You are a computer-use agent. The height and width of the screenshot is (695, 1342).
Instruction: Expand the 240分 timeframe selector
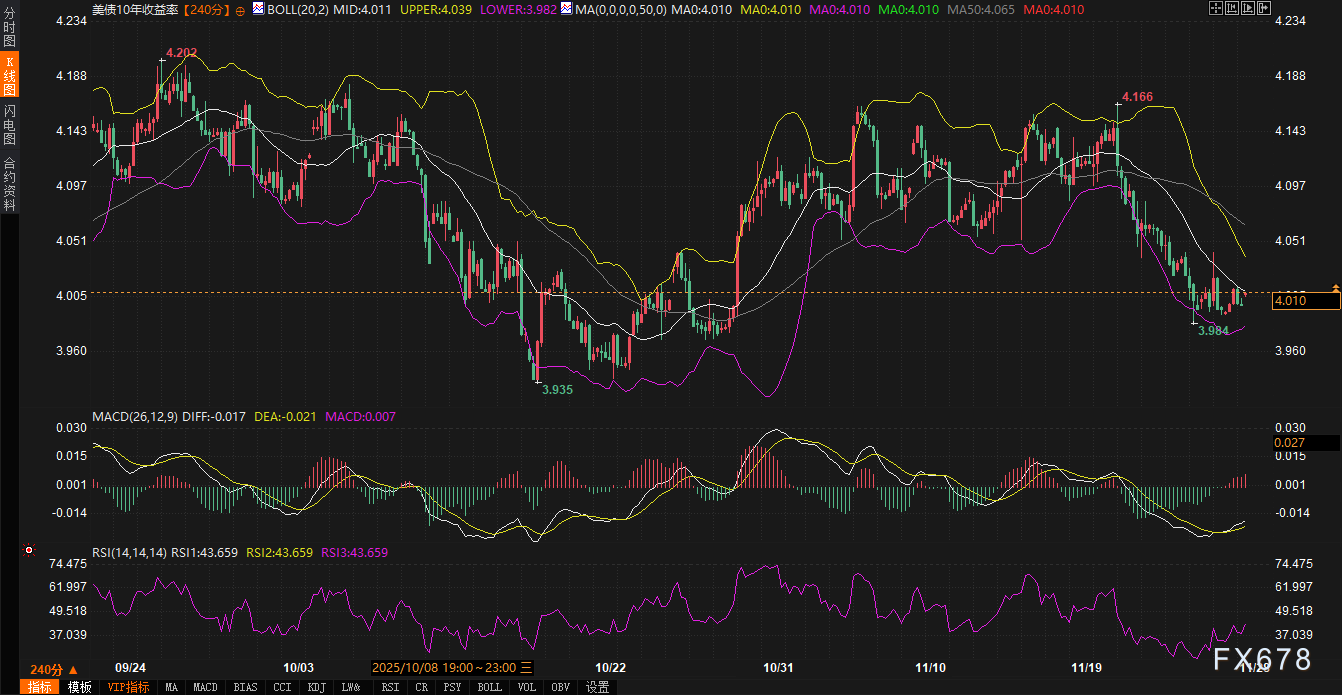point(53,669)
